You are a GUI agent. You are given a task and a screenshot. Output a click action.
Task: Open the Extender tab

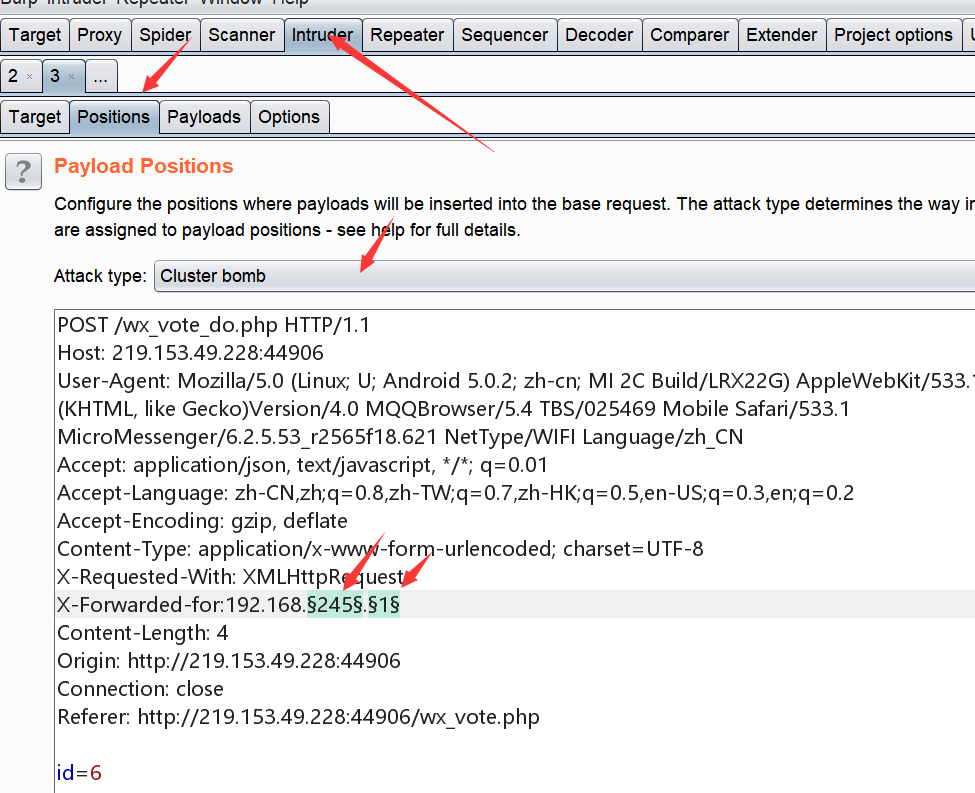point(782,35)
